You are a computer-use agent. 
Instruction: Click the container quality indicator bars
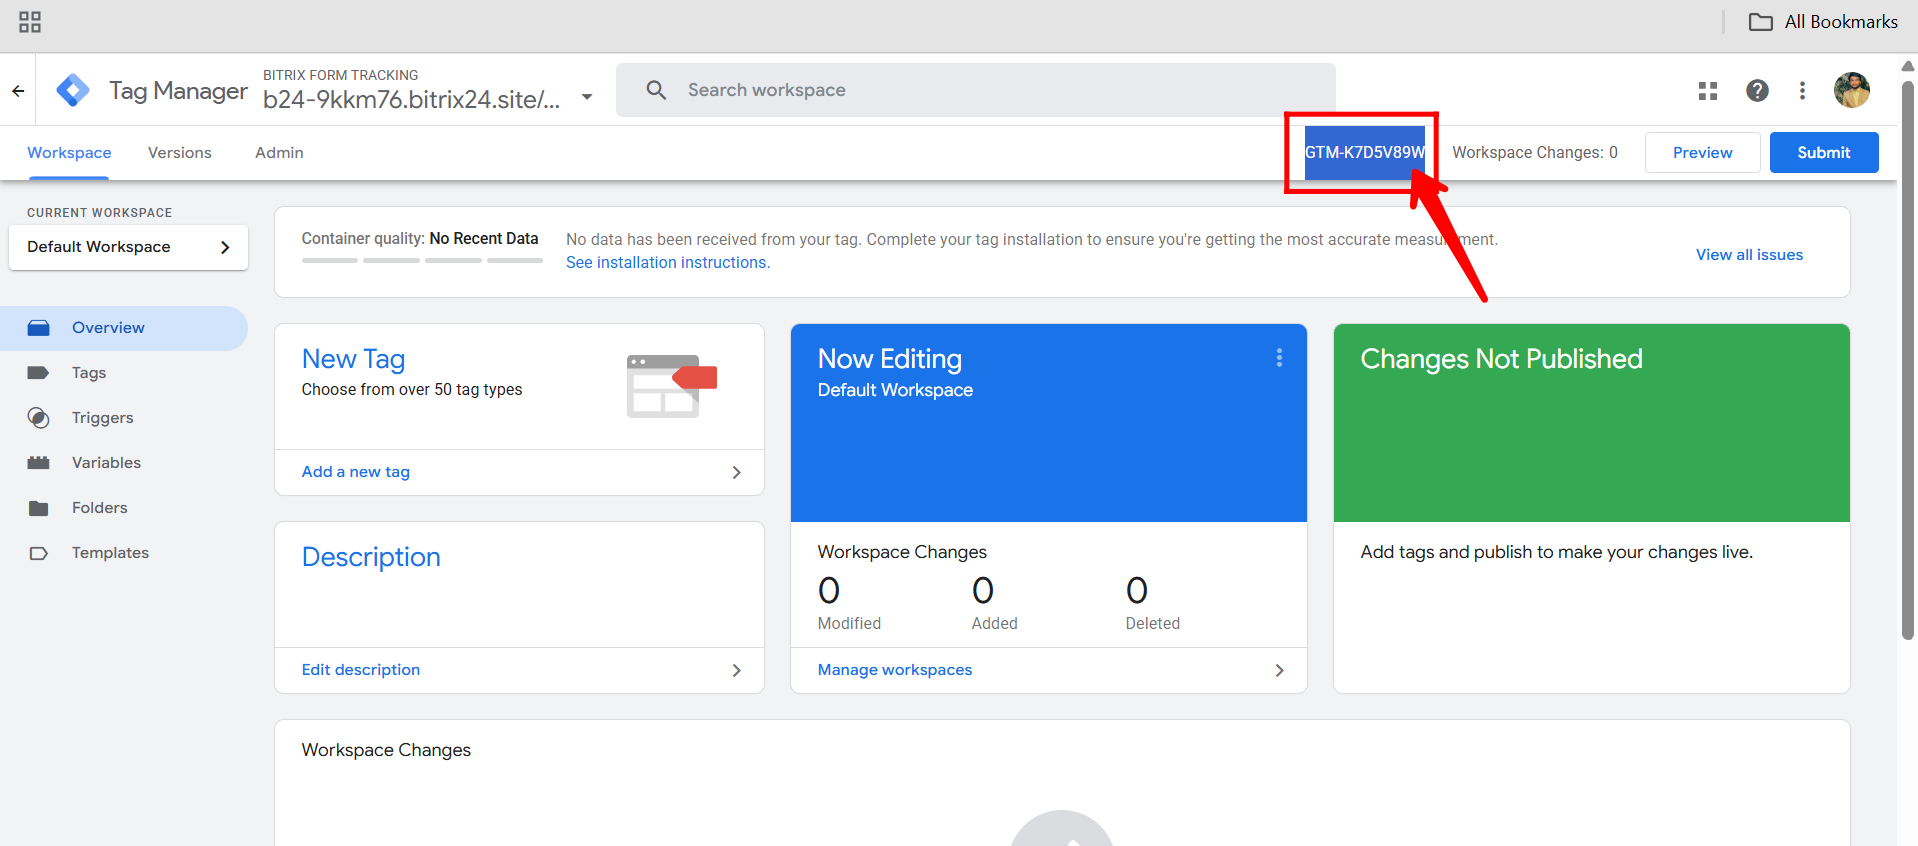coord(422,260)
